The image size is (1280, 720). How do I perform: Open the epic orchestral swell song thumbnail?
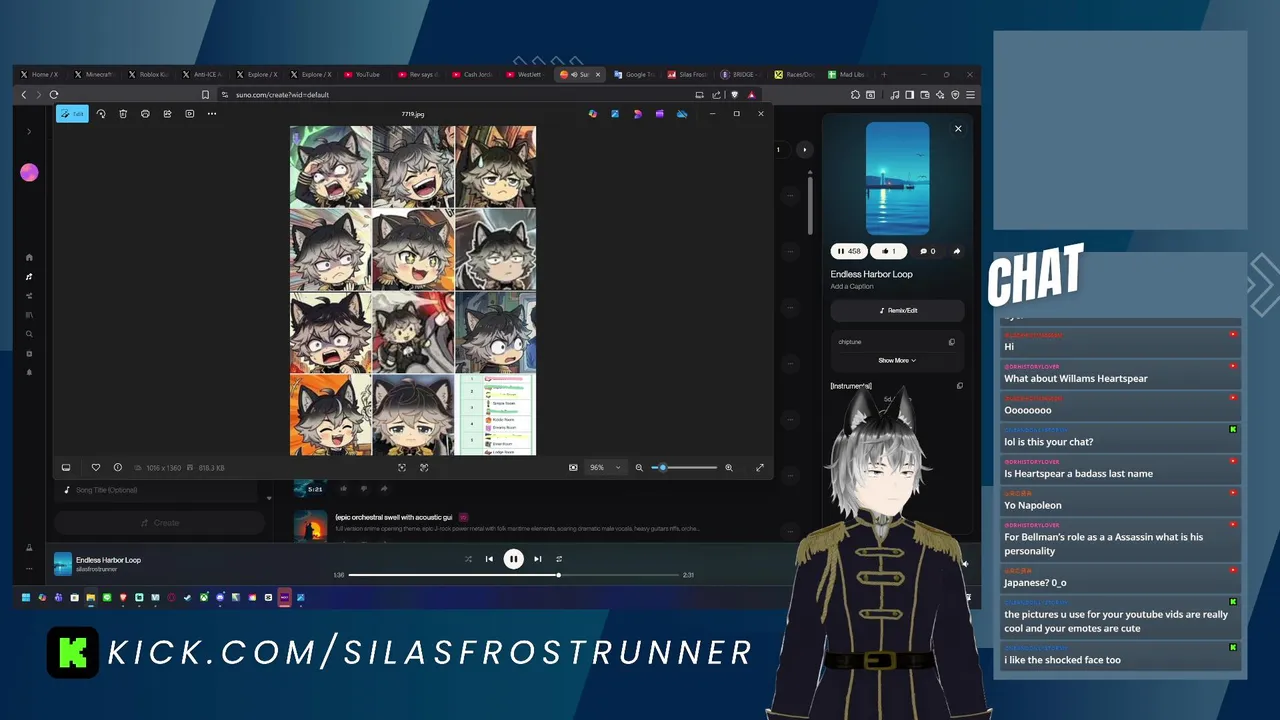(x=311, y=526)
